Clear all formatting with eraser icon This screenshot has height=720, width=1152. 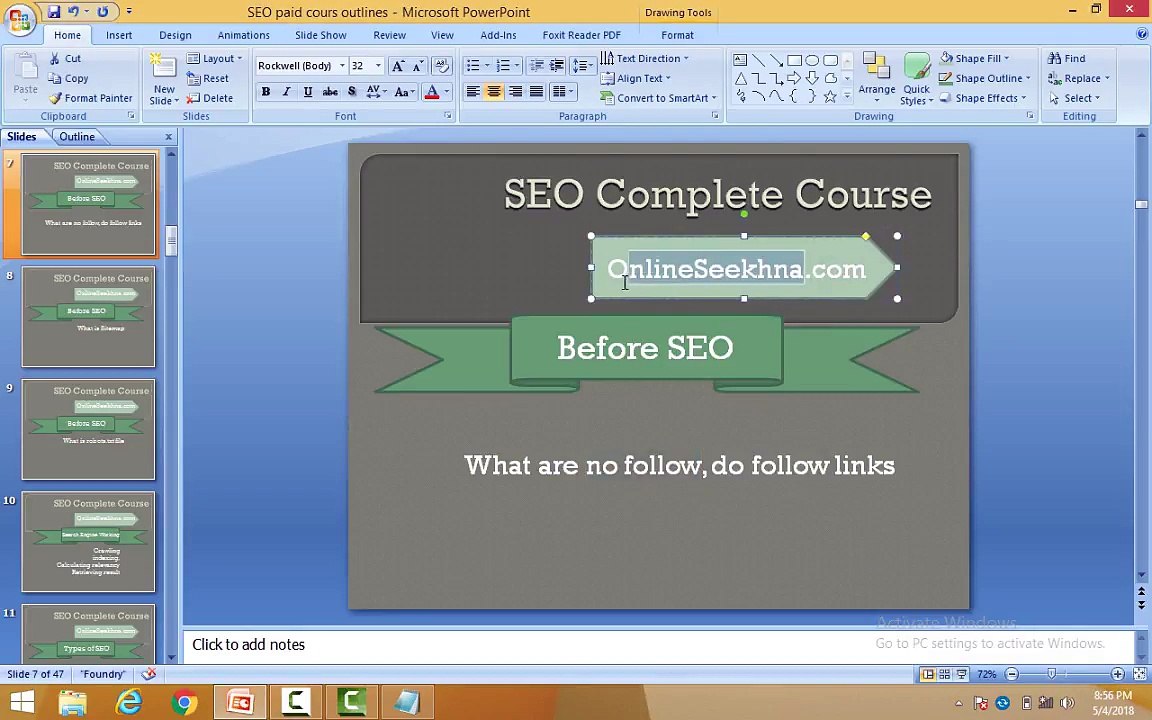(442, 66)
